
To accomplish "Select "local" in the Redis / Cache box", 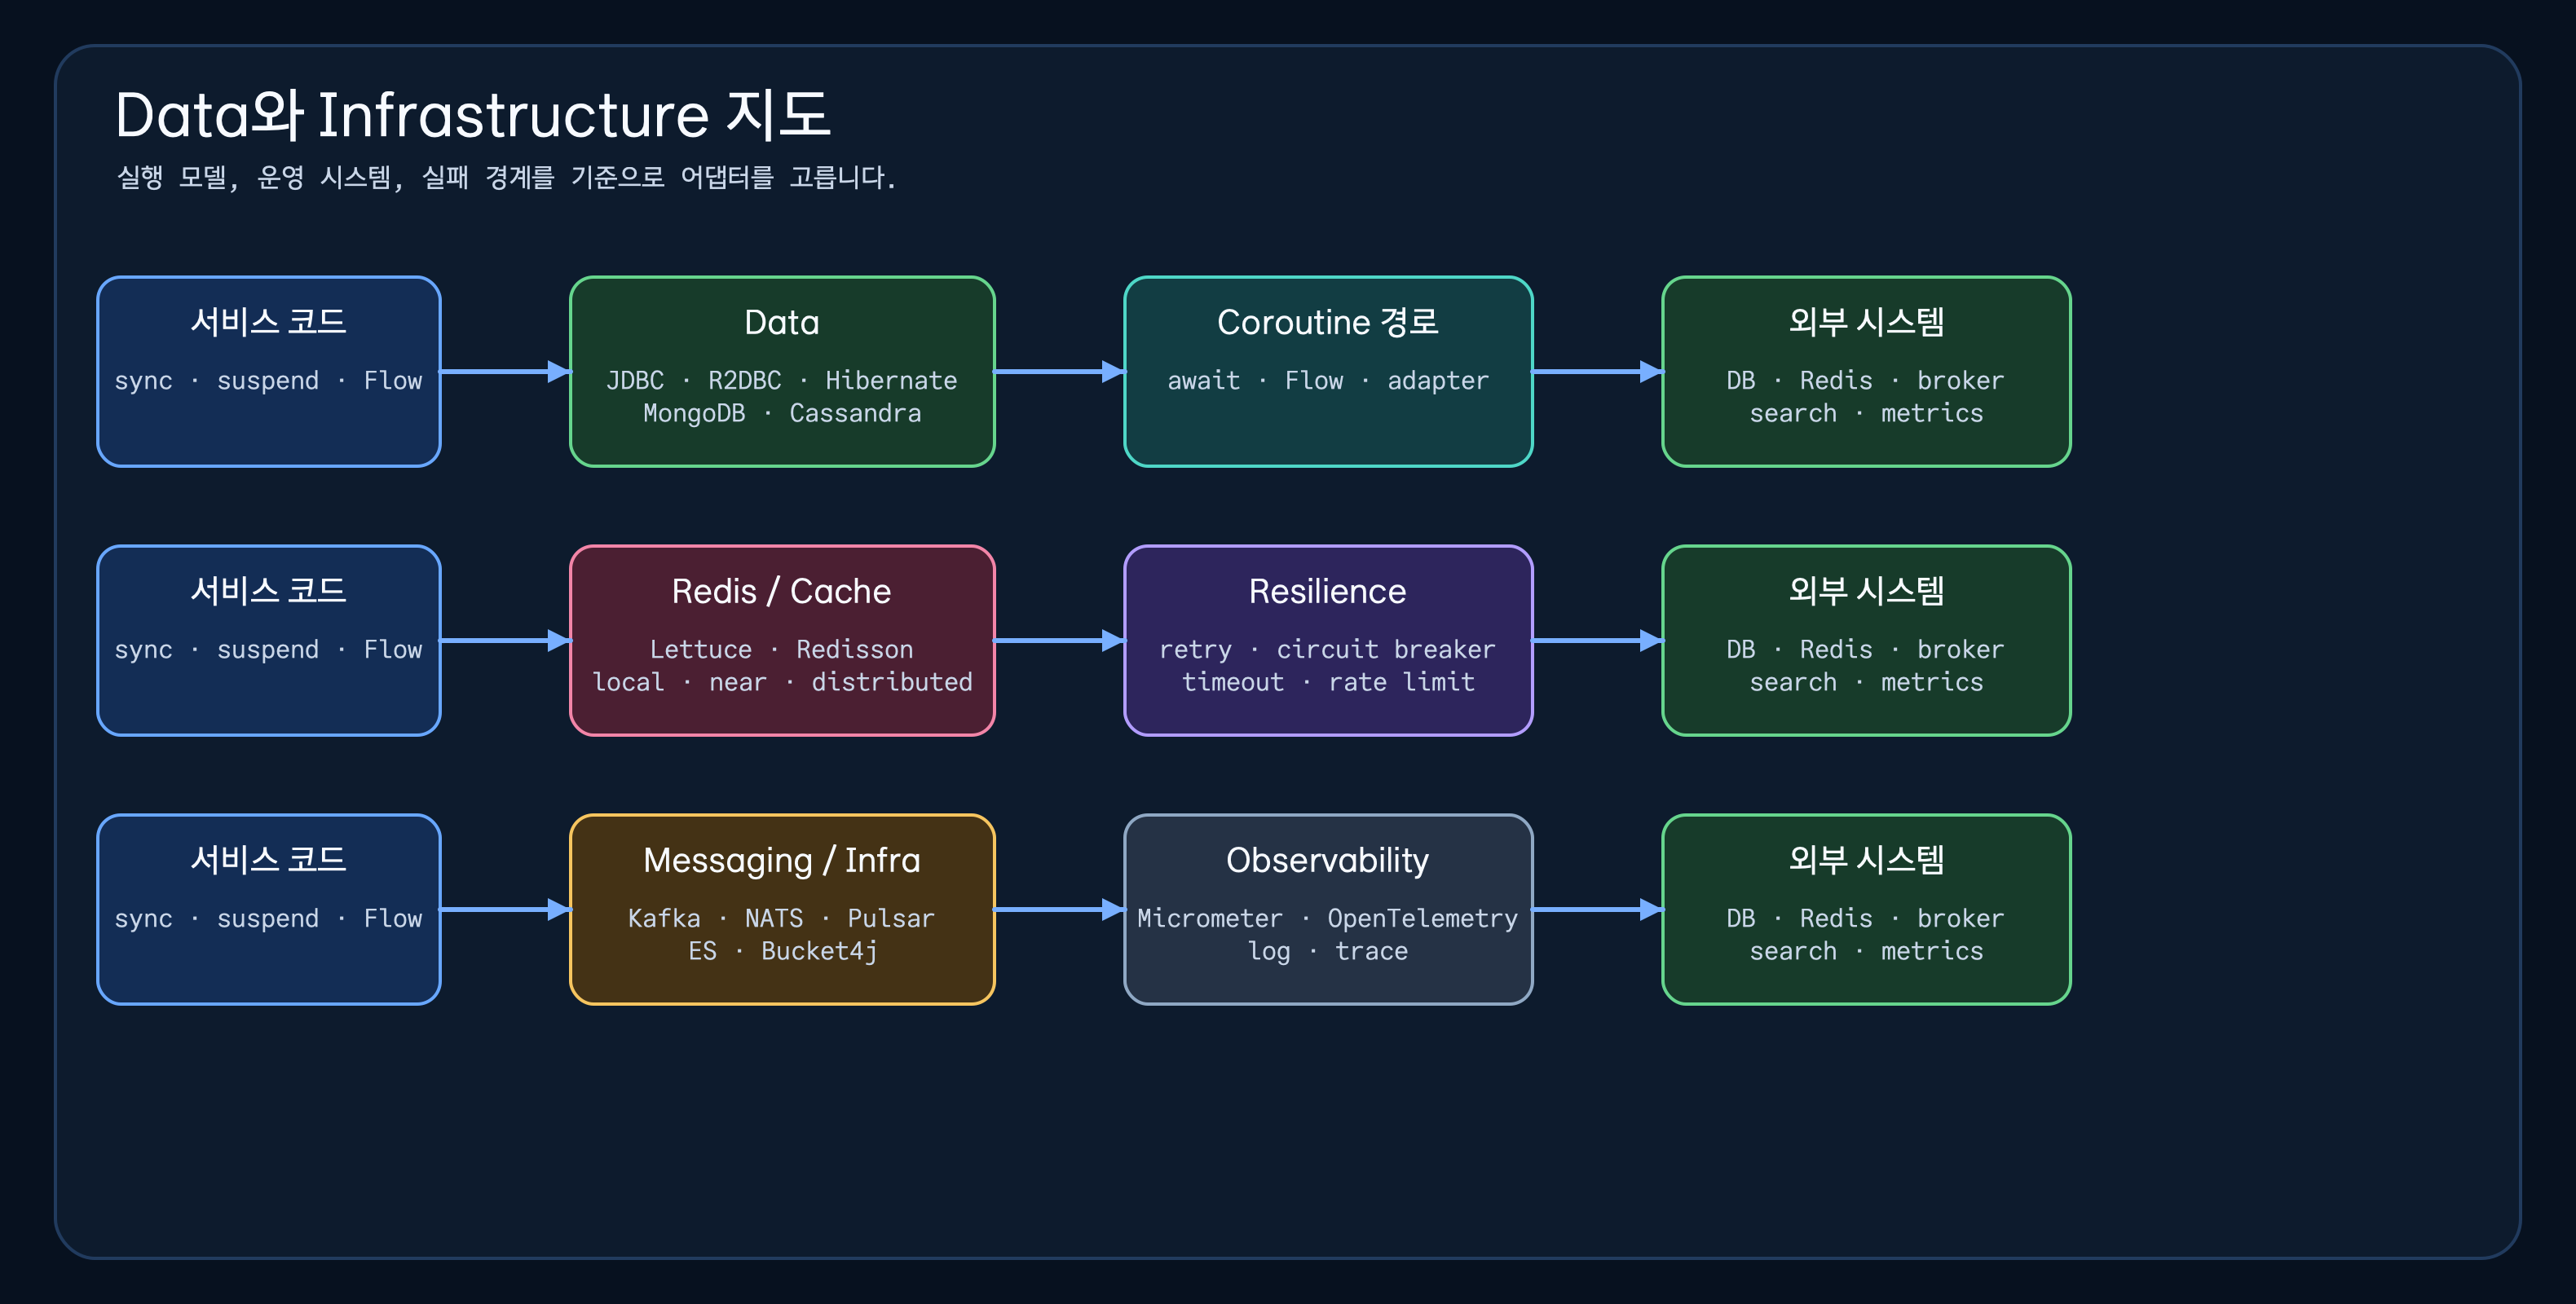I will 628,682.
